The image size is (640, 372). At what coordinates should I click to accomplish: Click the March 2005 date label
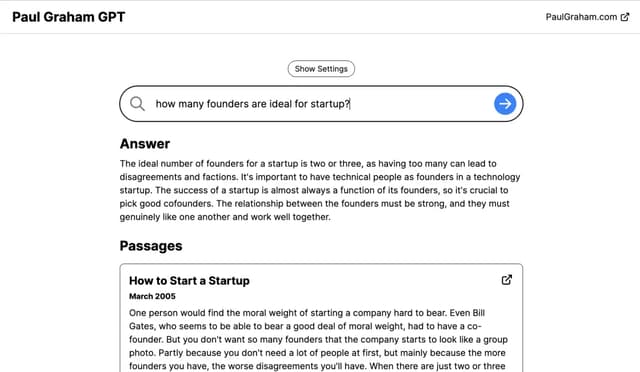[152, 296]
